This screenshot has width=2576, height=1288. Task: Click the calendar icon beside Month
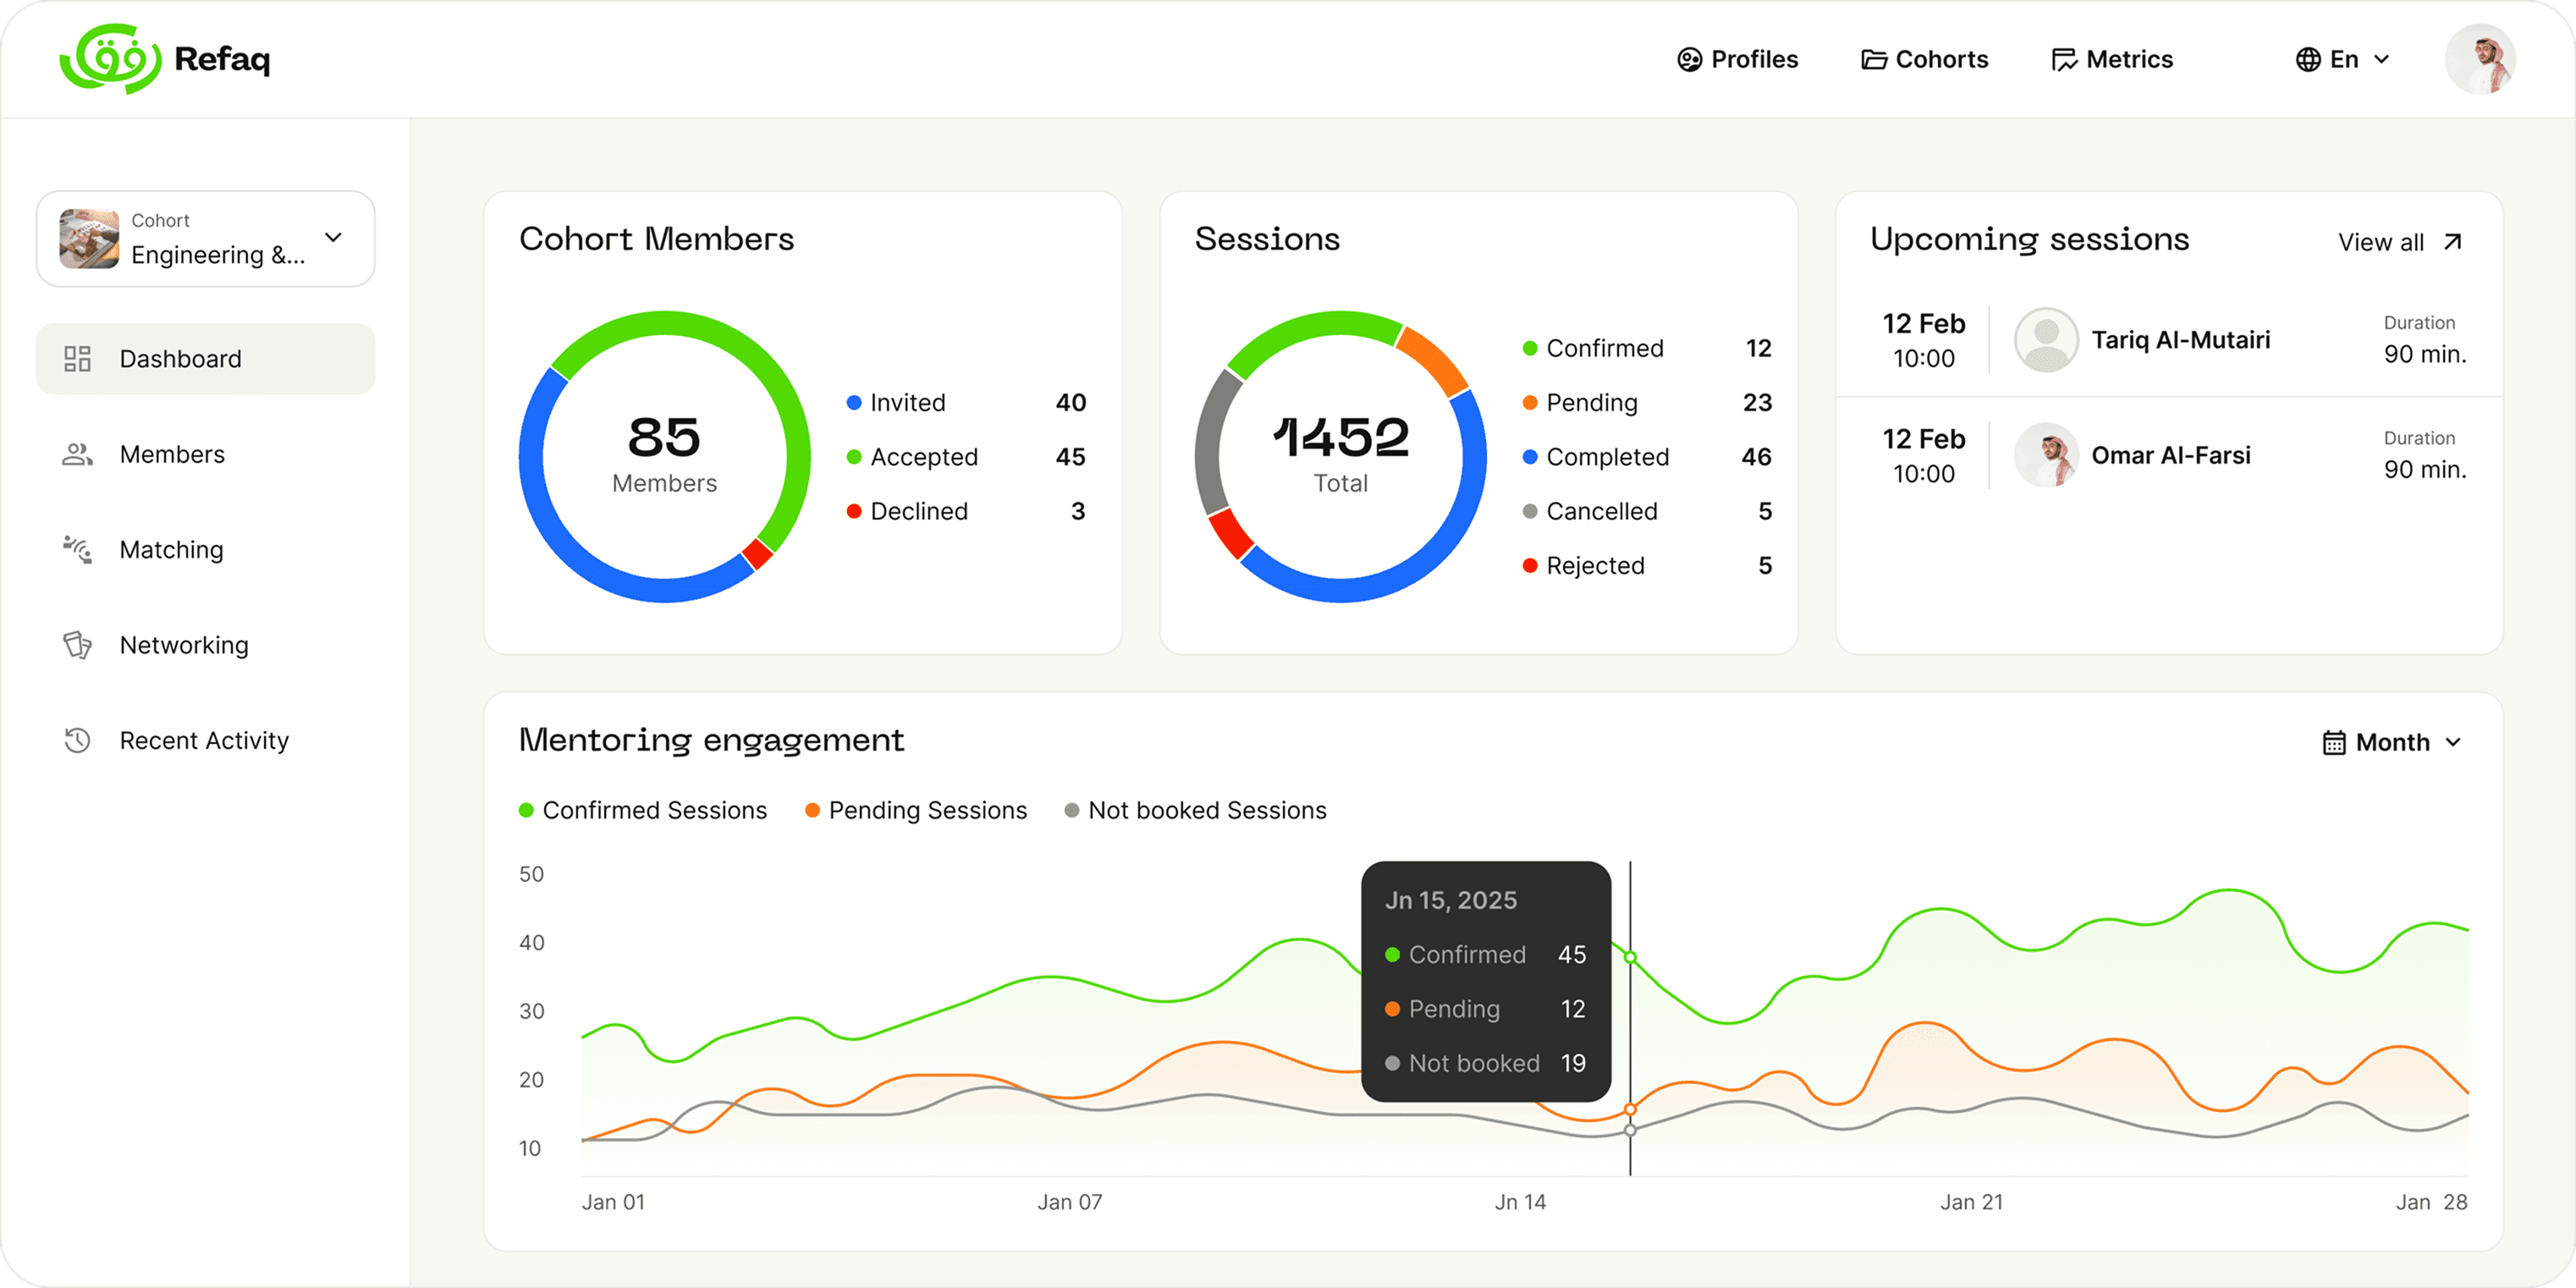(2334, 743)
